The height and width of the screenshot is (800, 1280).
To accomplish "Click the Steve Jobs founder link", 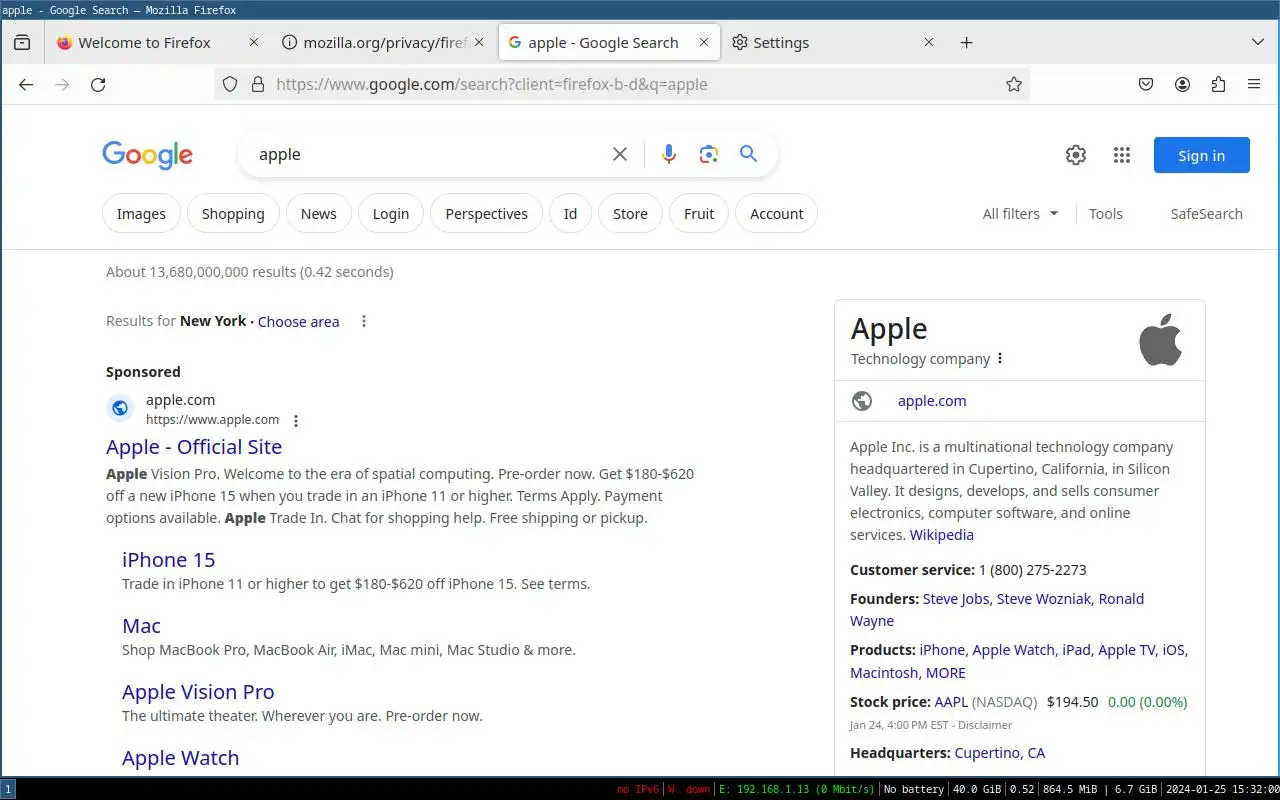I will coord(956,599).
